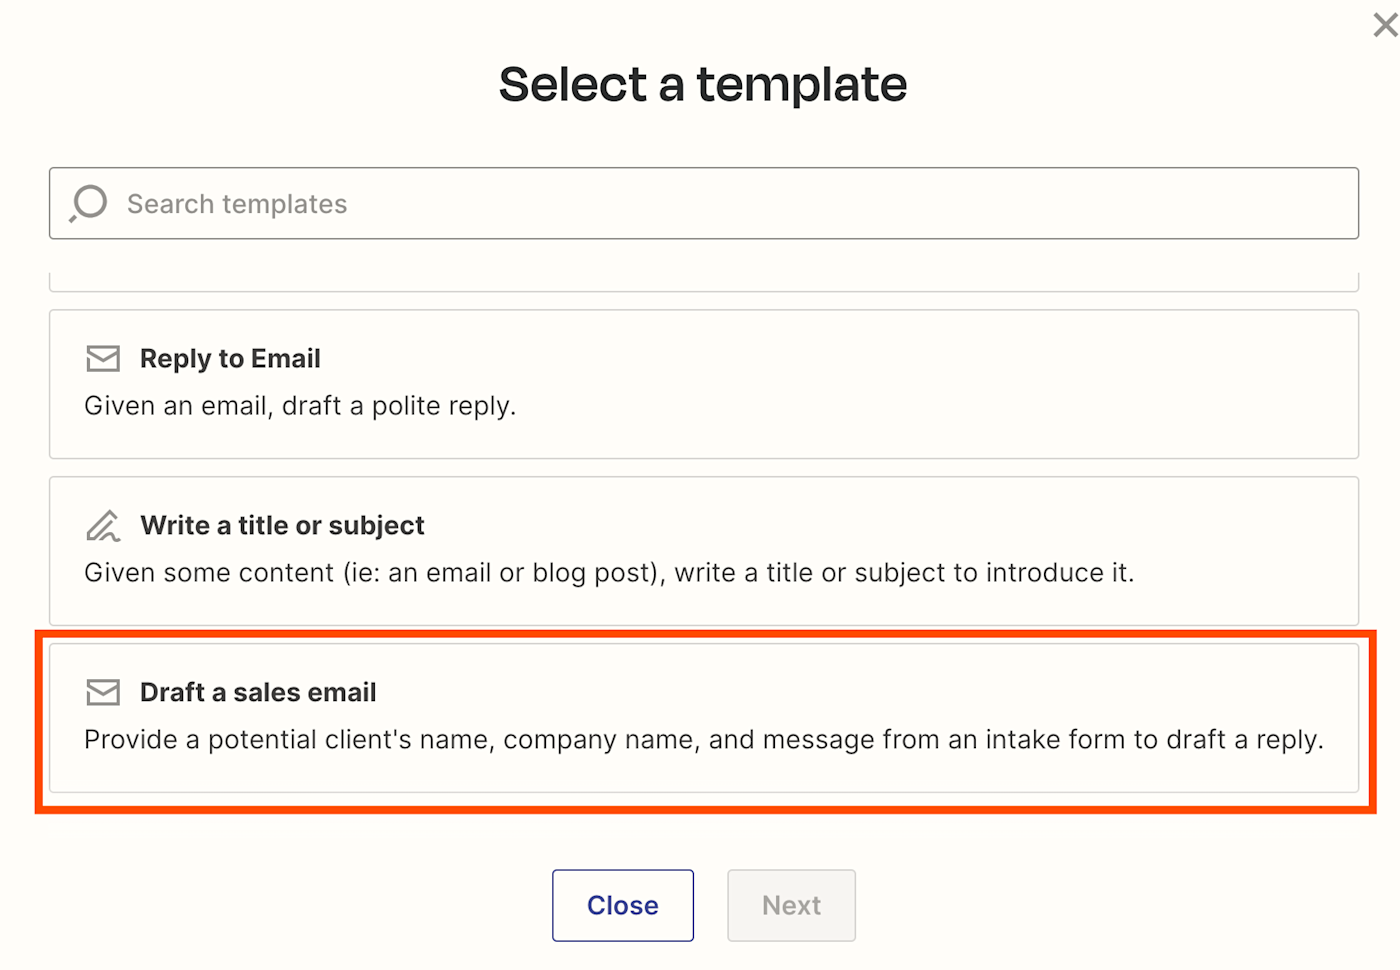Select the Write a title or subject heading
This screenshot has height=970, width=1400.
tap(282, 526)
